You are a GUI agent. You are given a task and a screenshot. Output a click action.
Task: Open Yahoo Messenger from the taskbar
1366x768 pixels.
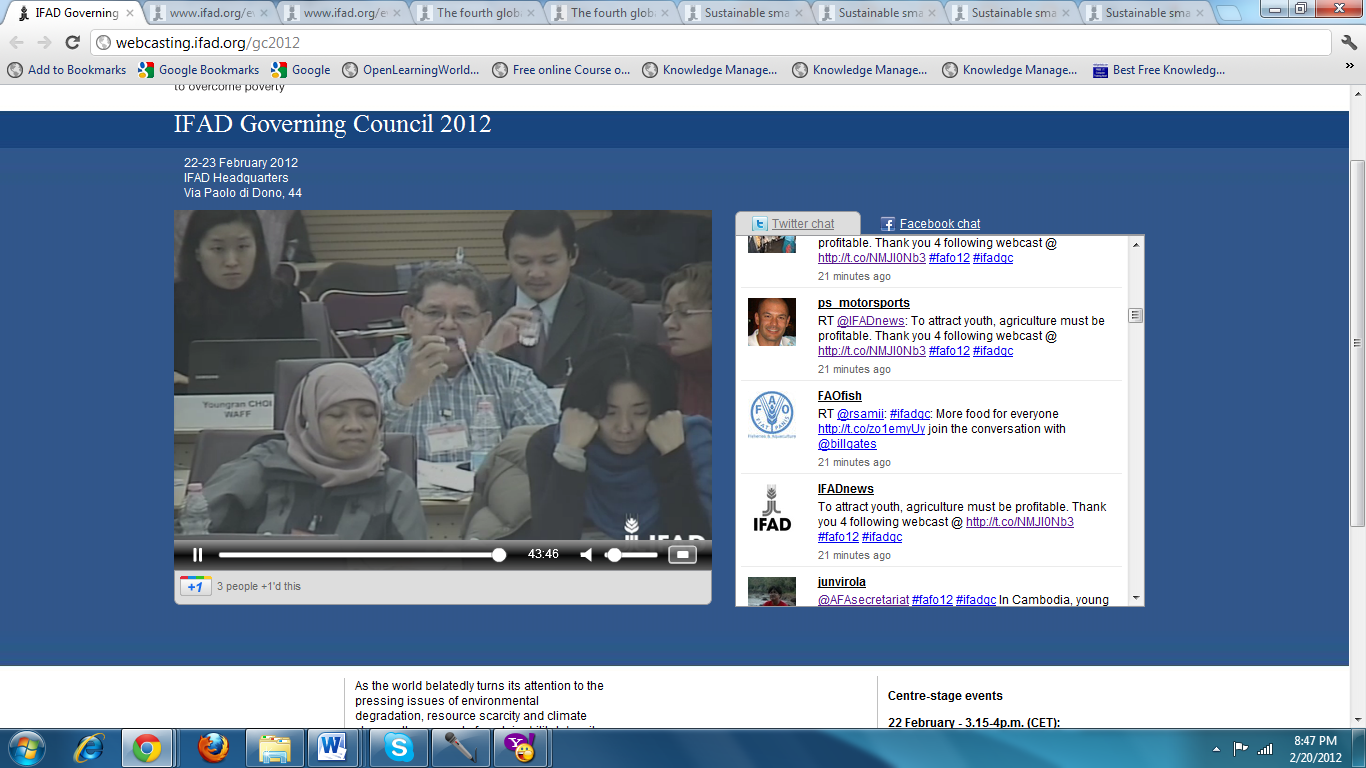click(x=518, y=748)
